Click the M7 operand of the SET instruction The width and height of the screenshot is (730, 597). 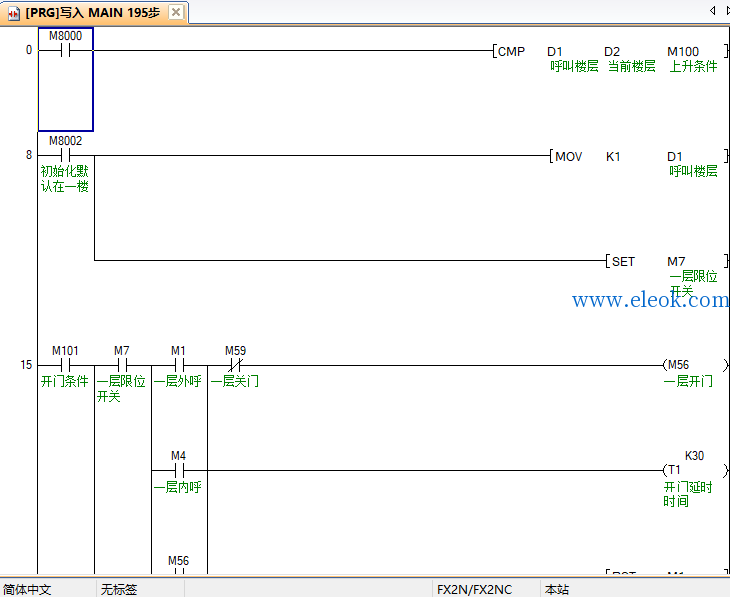tap(676, 261)
